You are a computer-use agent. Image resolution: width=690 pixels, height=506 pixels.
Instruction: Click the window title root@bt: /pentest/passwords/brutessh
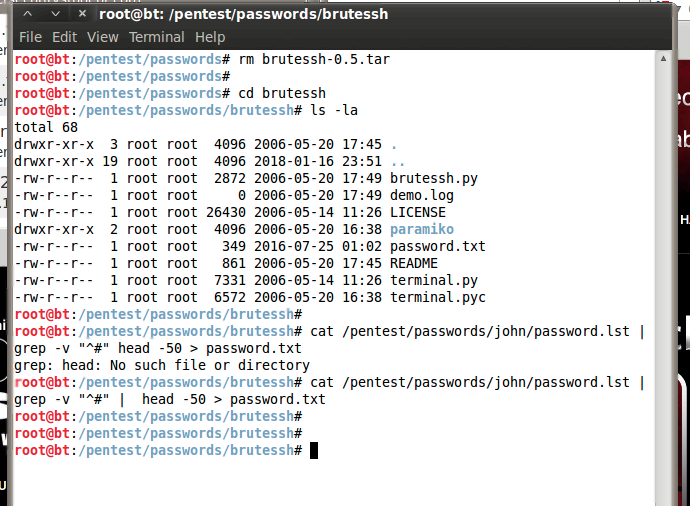243,14
